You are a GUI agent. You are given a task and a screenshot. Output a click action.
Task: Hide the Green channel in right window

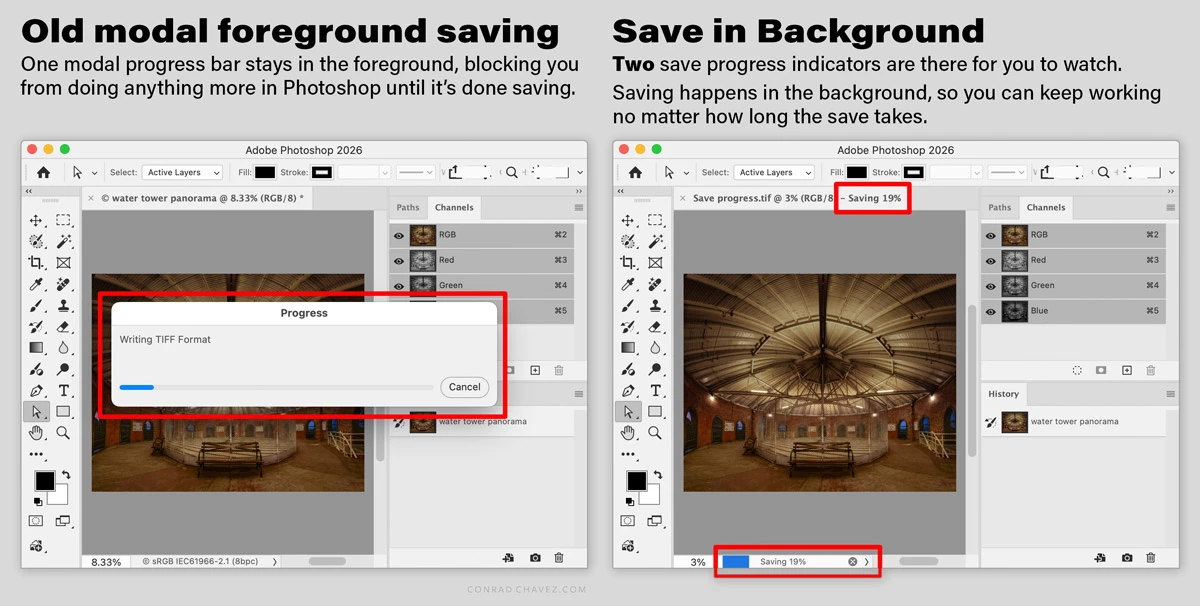[x=991, y=285]
